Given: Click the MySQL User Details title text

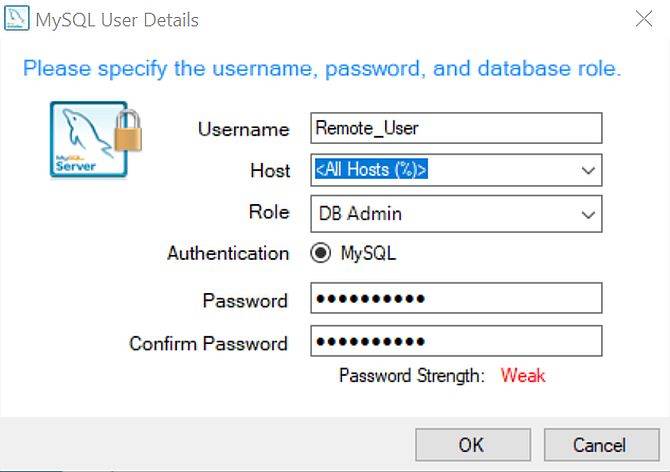Looking at the screenshot, I should (x=118, y=20).
